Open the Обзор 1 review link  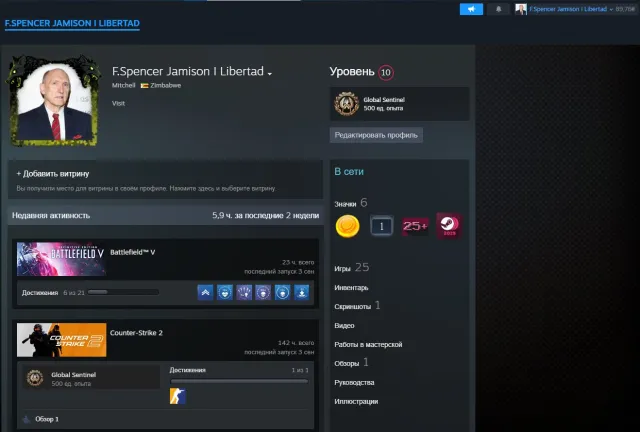coord(47,419)
